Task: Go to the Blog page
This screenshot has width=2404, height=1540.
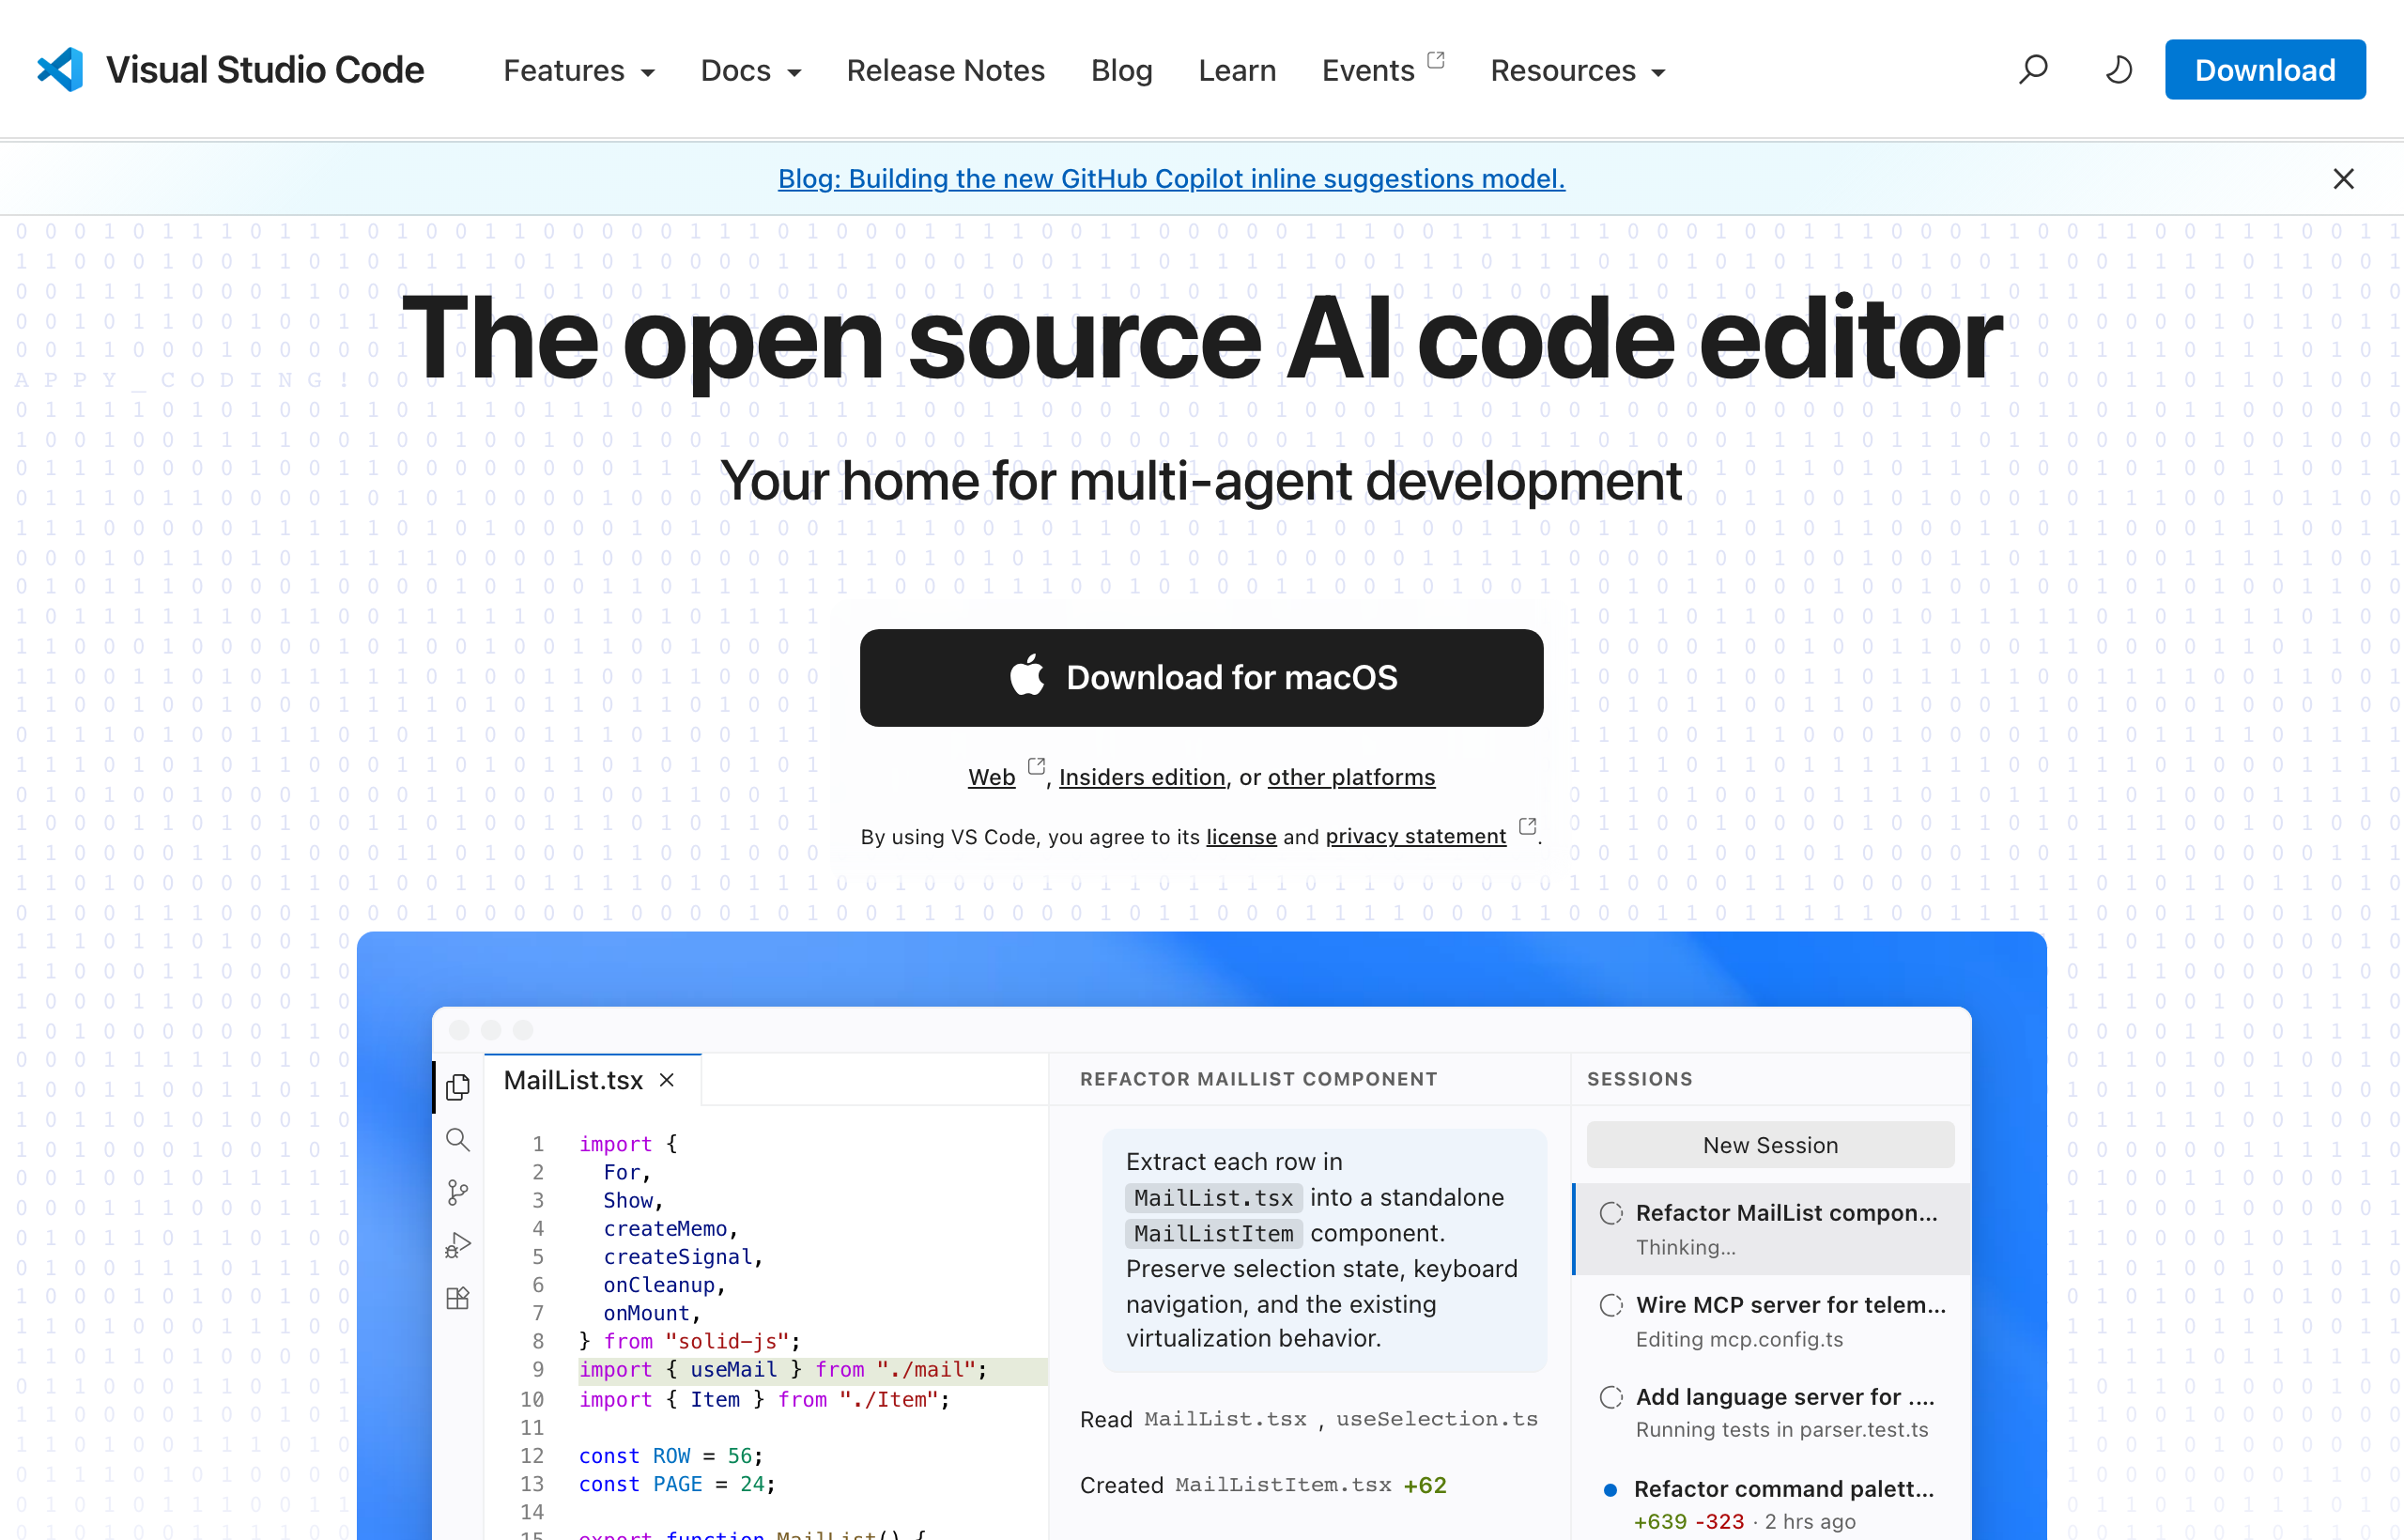Action: 1121,71
